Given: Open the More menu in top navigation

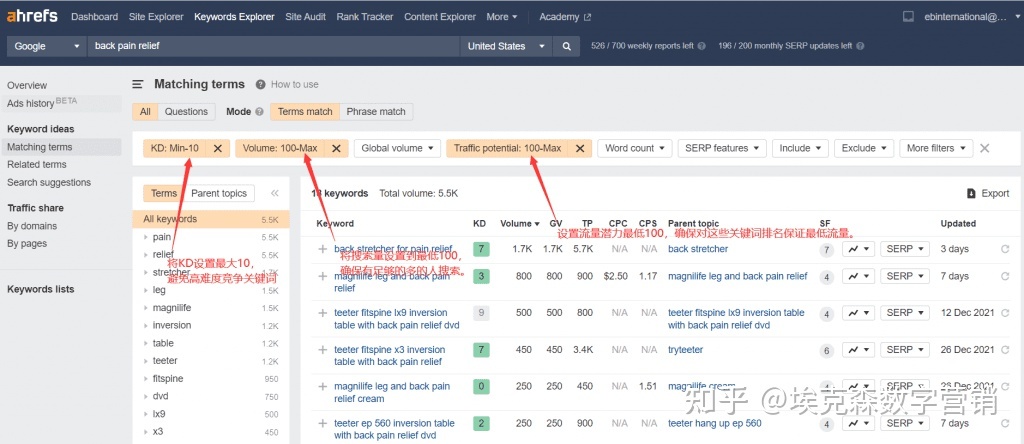Looking at the screenshot, I should (502, 17).
